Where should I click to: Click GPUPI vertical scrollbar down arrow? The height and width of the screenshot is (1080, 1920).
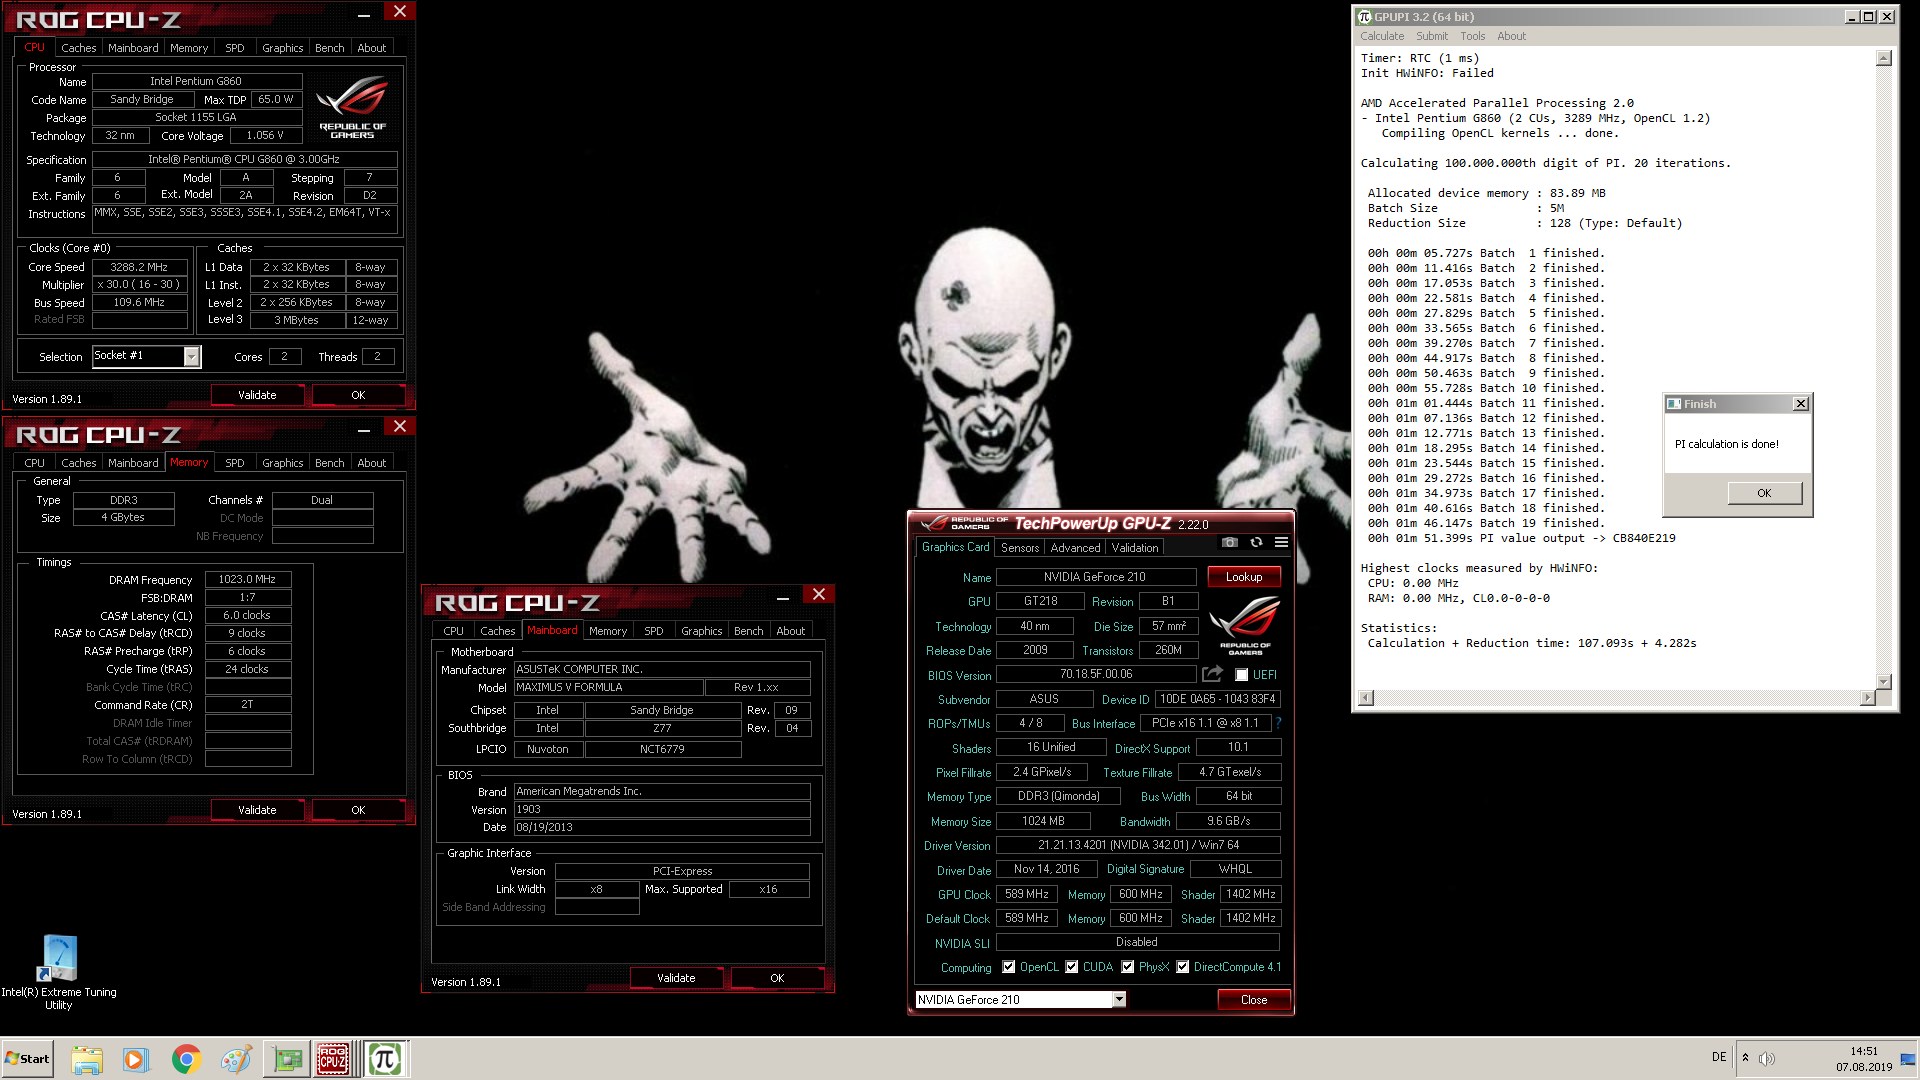(1883, 682)
